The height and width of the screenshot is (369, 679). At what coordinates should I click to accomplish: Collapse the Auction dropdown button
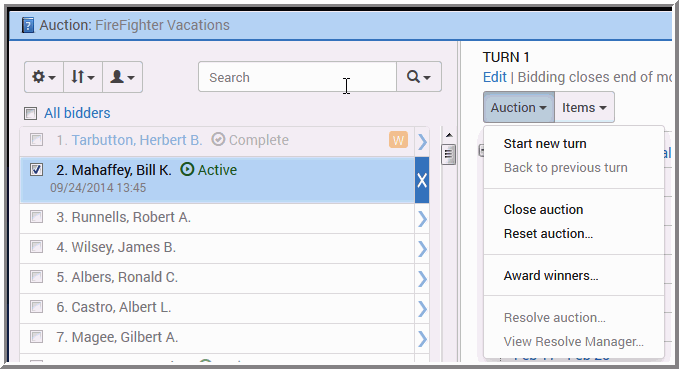(519, 107)
